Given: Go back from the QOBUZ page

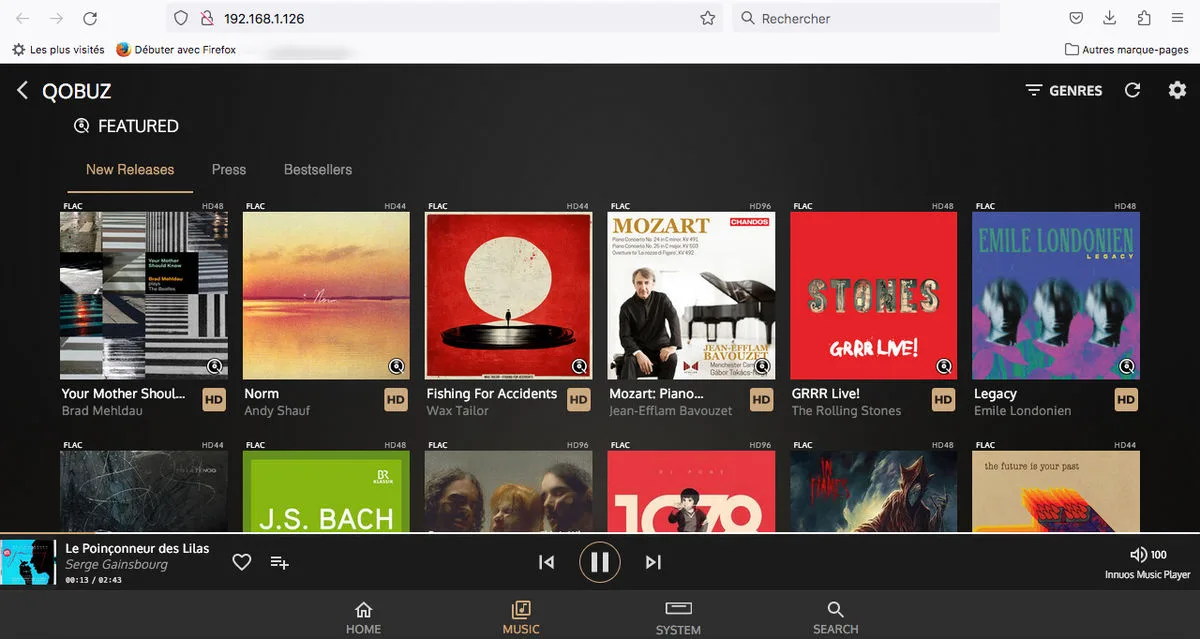Looking at the screenshot, I should pyautogui.click(x=22, y=91).
